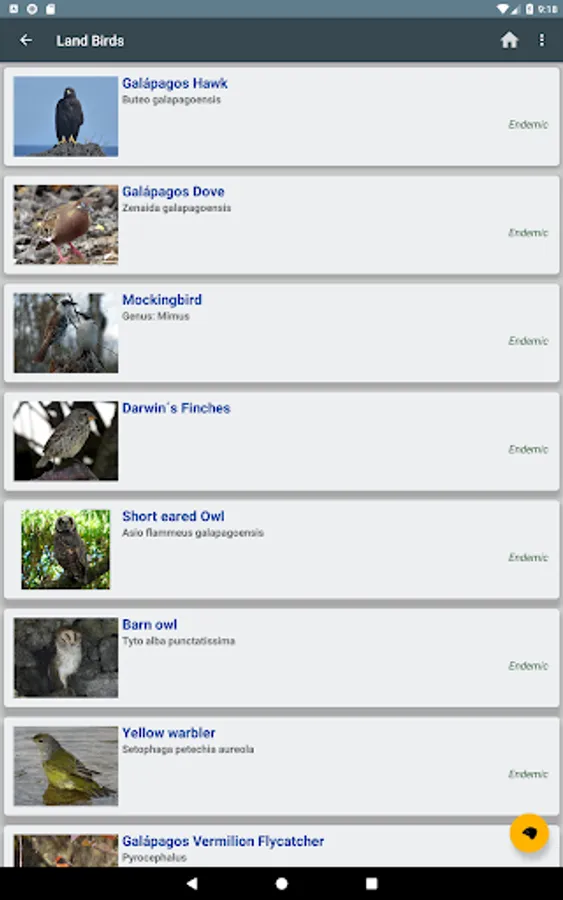Open the three-dot overflow menu

[x=541, y=40]
